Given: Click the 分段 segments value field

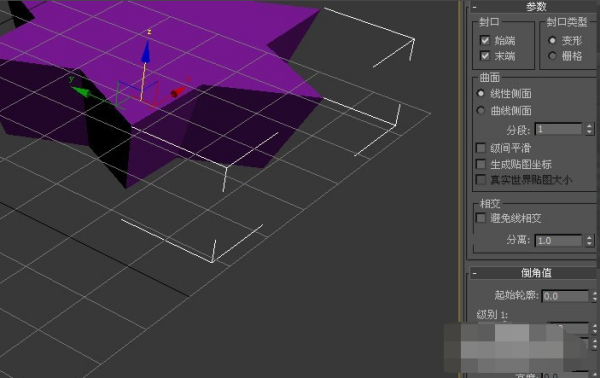Looking at the screenshot, I should tap(559, 129).
